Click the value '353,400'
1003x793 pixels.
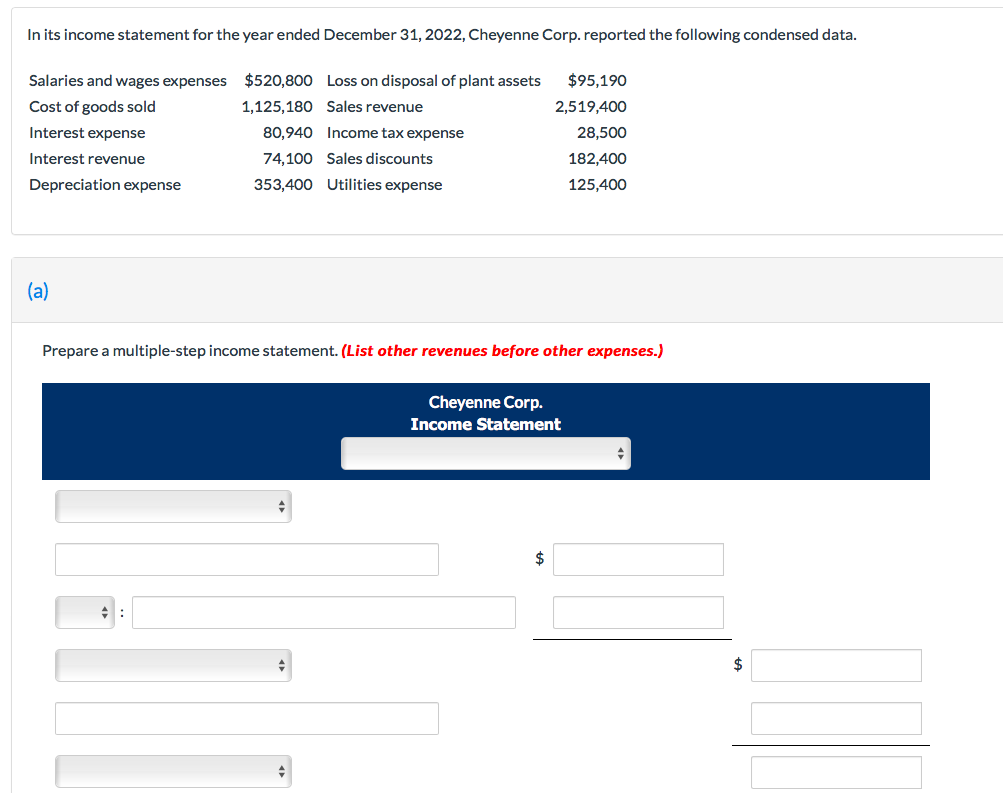[283, 185]
